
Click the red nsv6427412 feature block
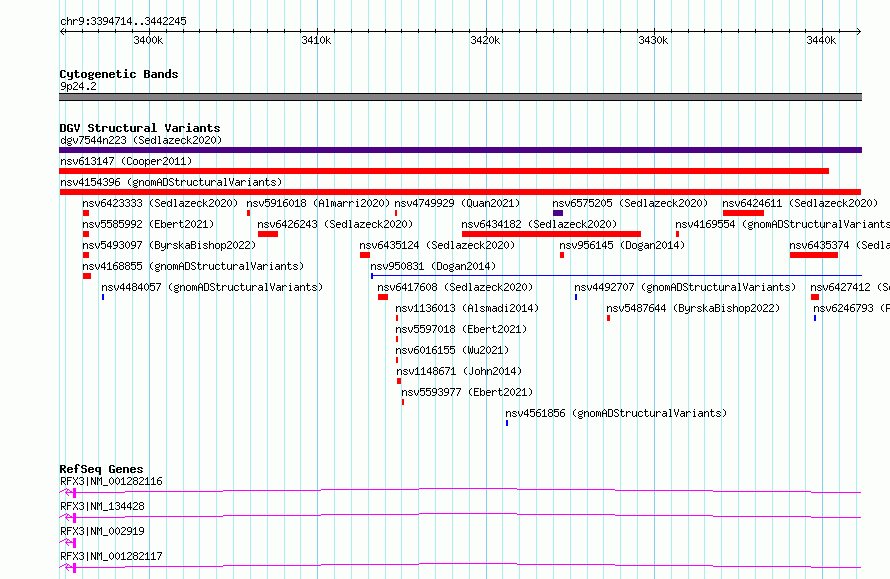[815, 297]
